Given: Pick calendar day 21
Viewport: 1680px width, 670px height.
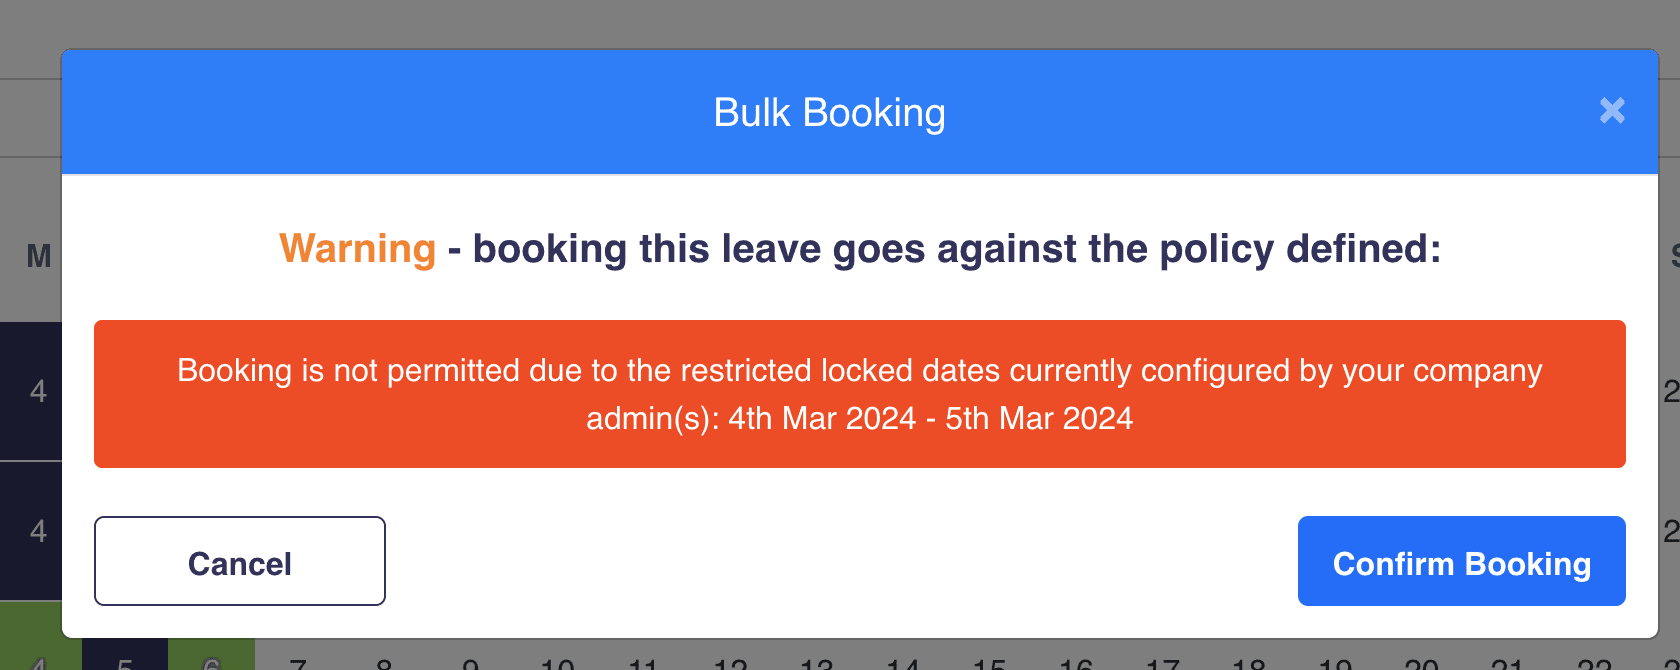Looking at the screenshot, I should tap(1507, 662).
